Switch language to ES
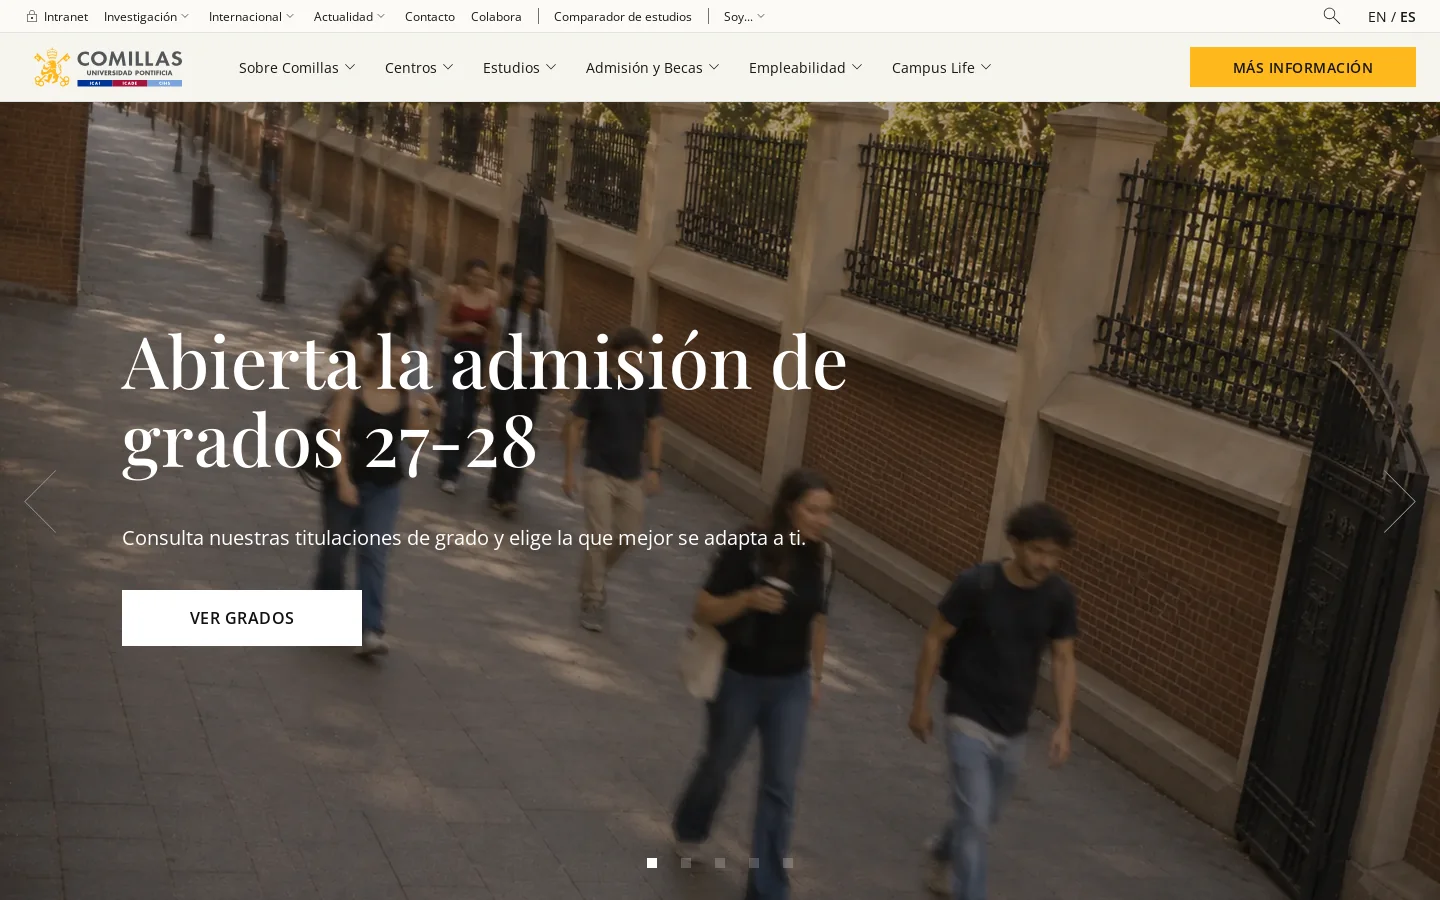Screen dimensions: 1440x900 click(x=1408, y=17)
